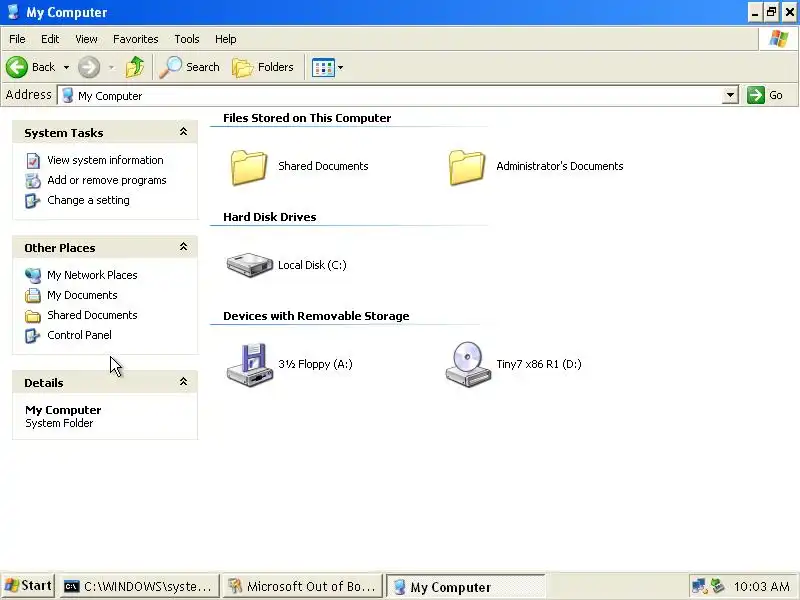
Task: Open Shared Documents in Other Places
Action: (92, 315)
